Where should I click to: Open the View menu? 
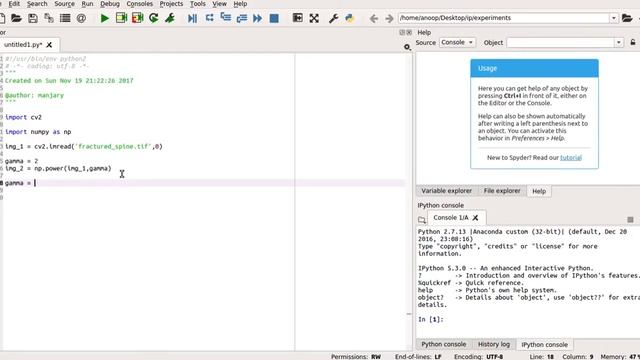click(219, 4)
